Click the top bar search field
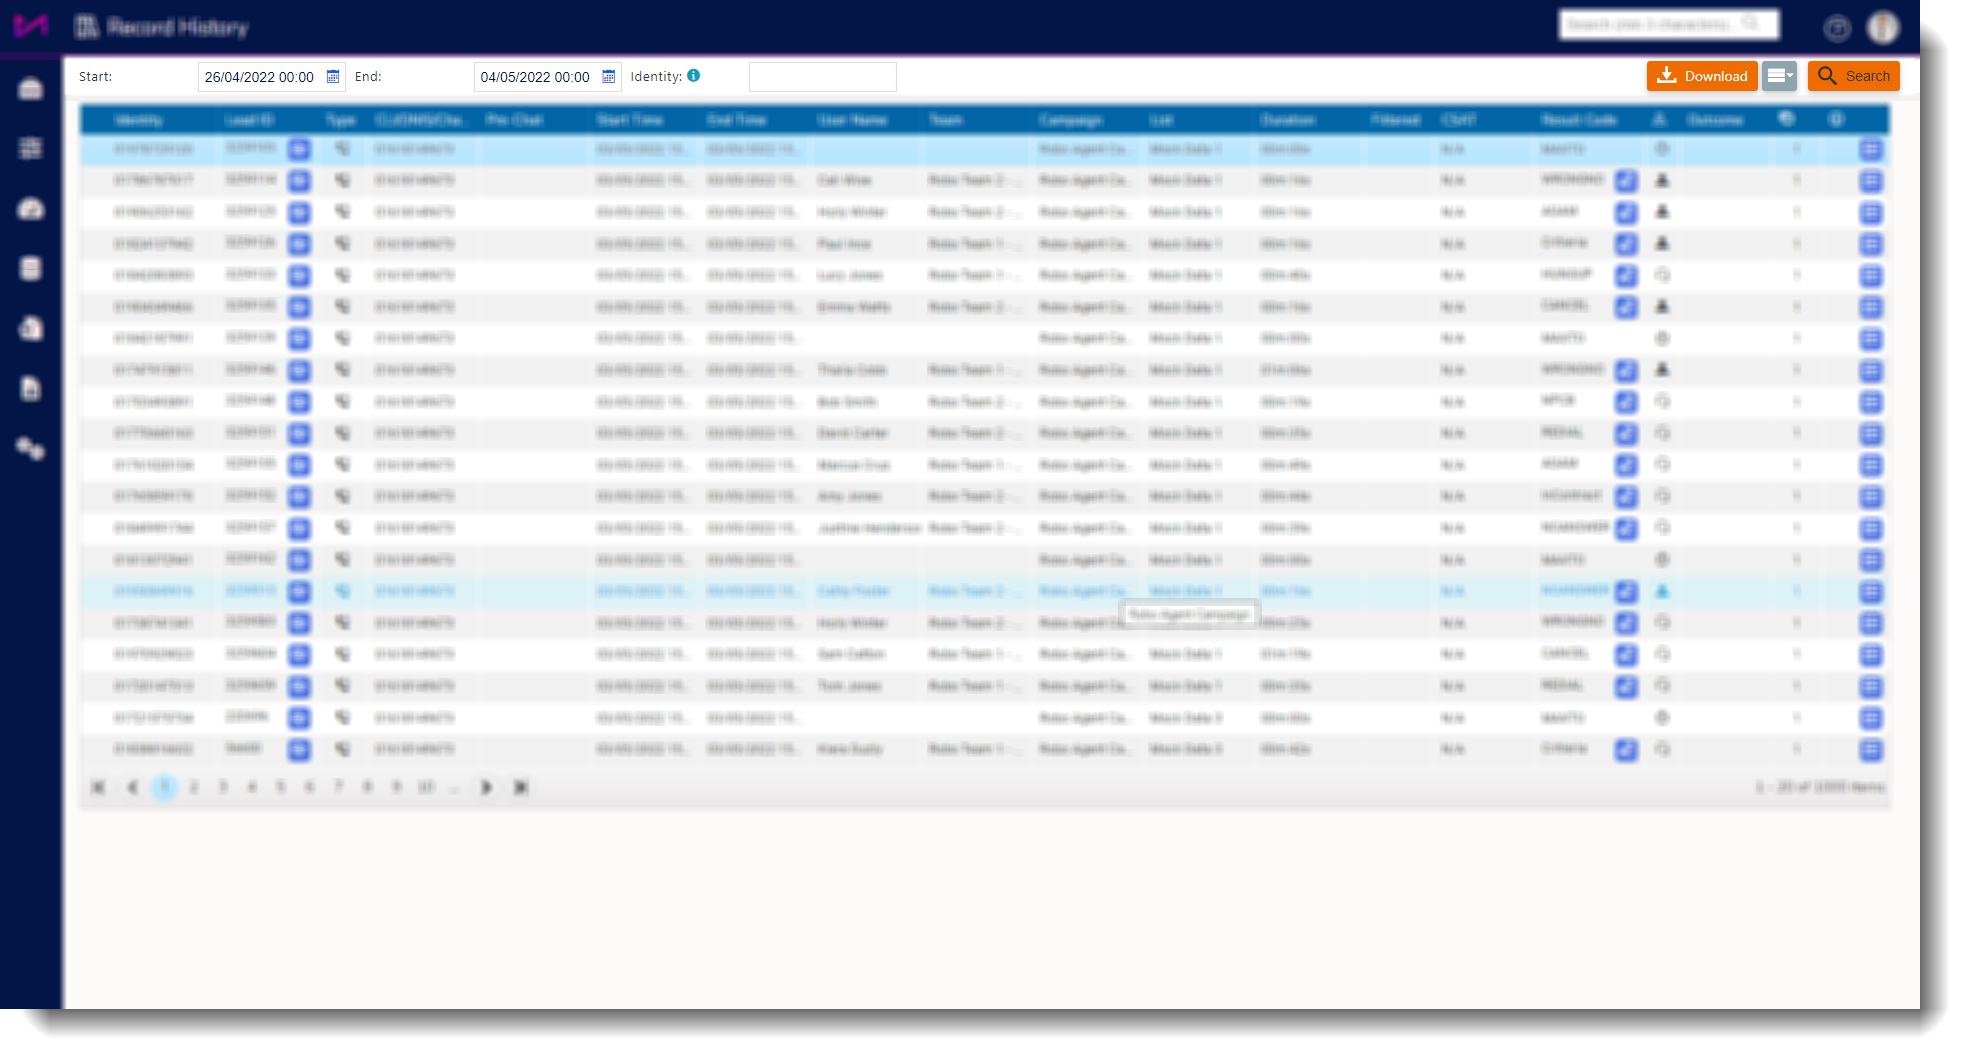 click(x=1668, y=24)
